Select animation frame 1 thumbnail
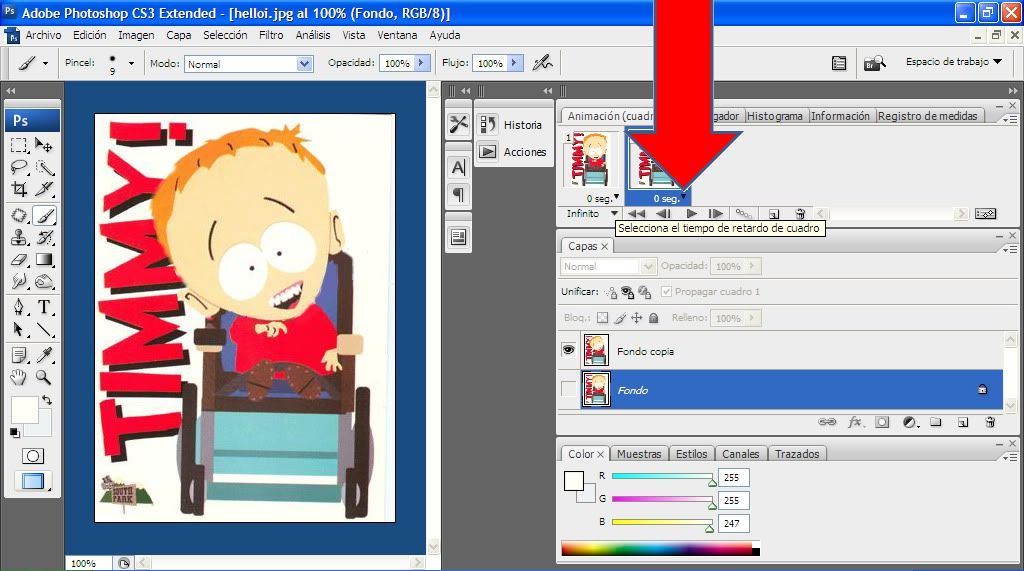The image size is (1024, 571). [x=592, y=160]
